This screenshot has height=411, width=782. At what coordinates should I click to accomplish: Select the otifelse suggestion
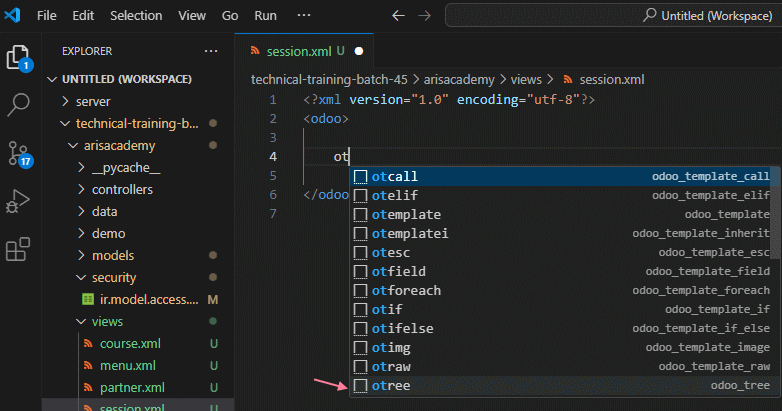tap(562, 328)
